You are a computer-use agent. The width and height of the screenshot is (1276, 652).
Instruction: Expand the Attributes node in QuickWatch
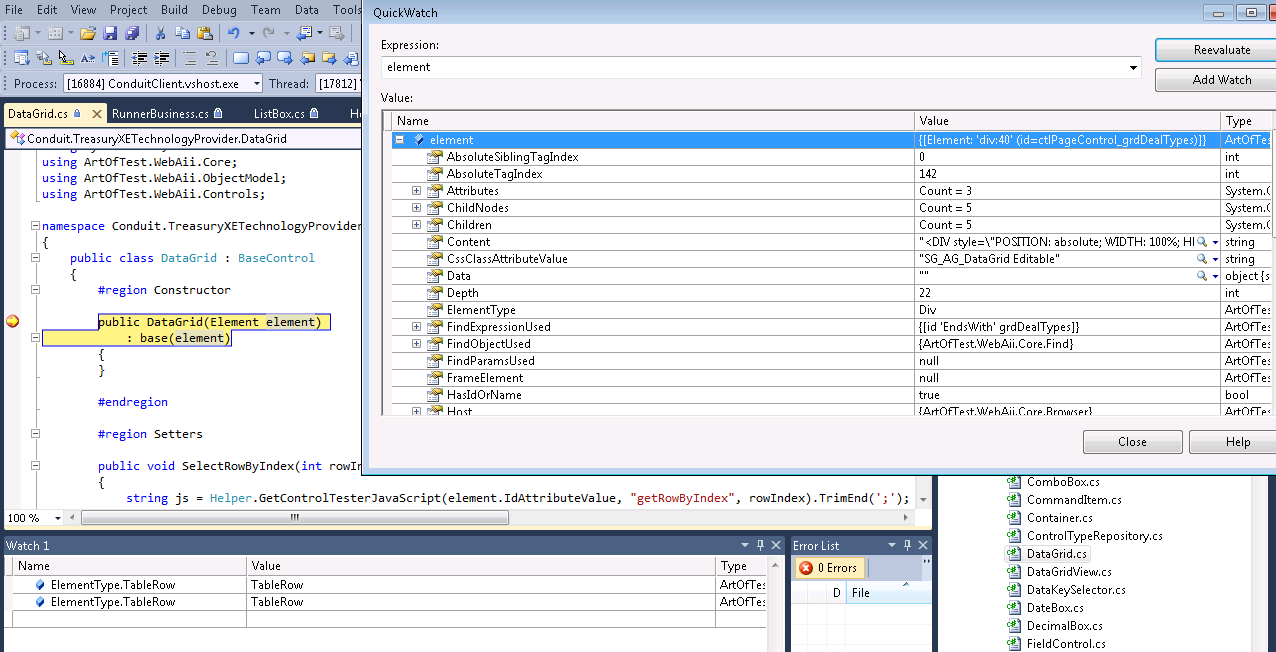coord(417,191)
